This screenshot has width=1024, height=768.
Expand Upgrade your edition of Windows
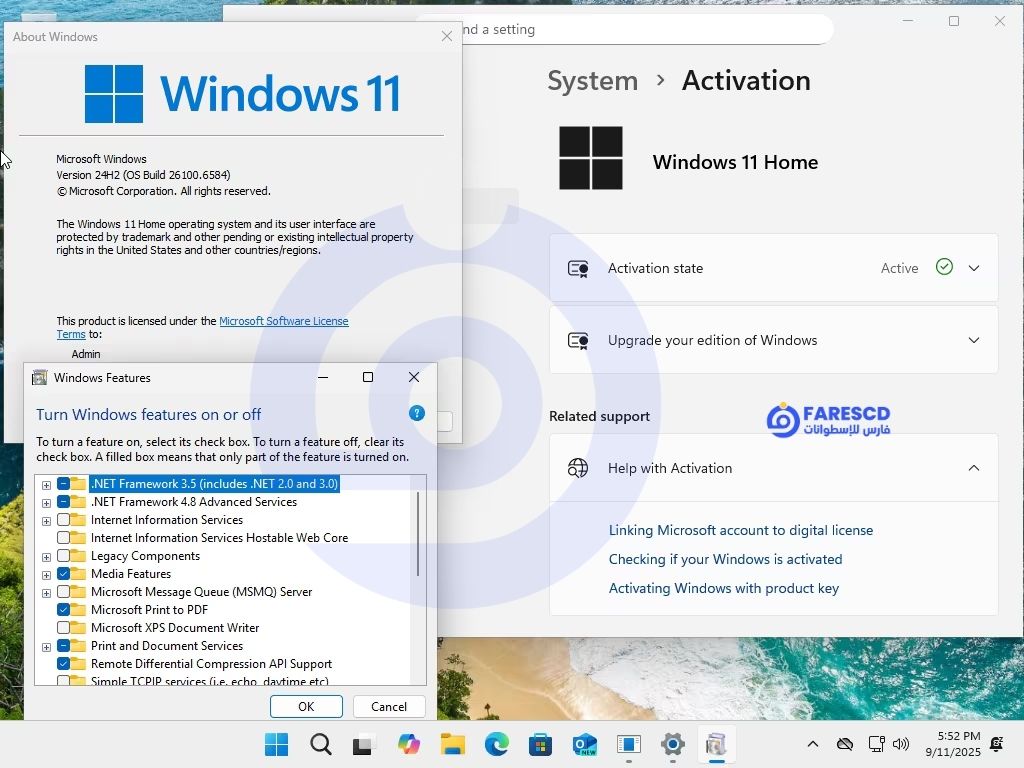tap(973, 340)
